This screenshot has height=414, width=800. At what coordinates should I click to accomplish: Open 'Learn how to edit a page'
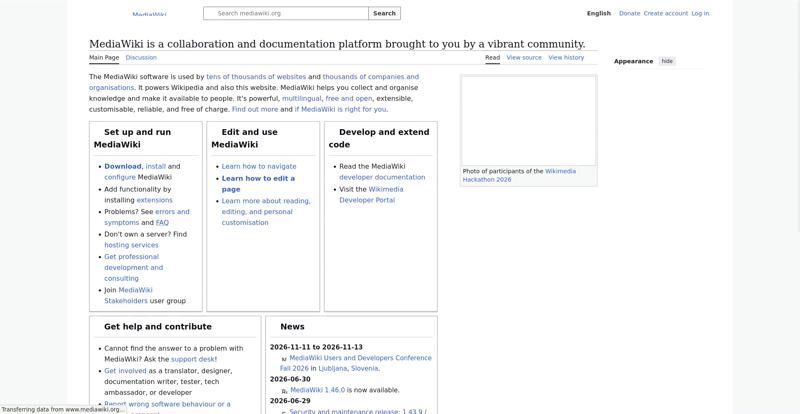click(258, 184)
